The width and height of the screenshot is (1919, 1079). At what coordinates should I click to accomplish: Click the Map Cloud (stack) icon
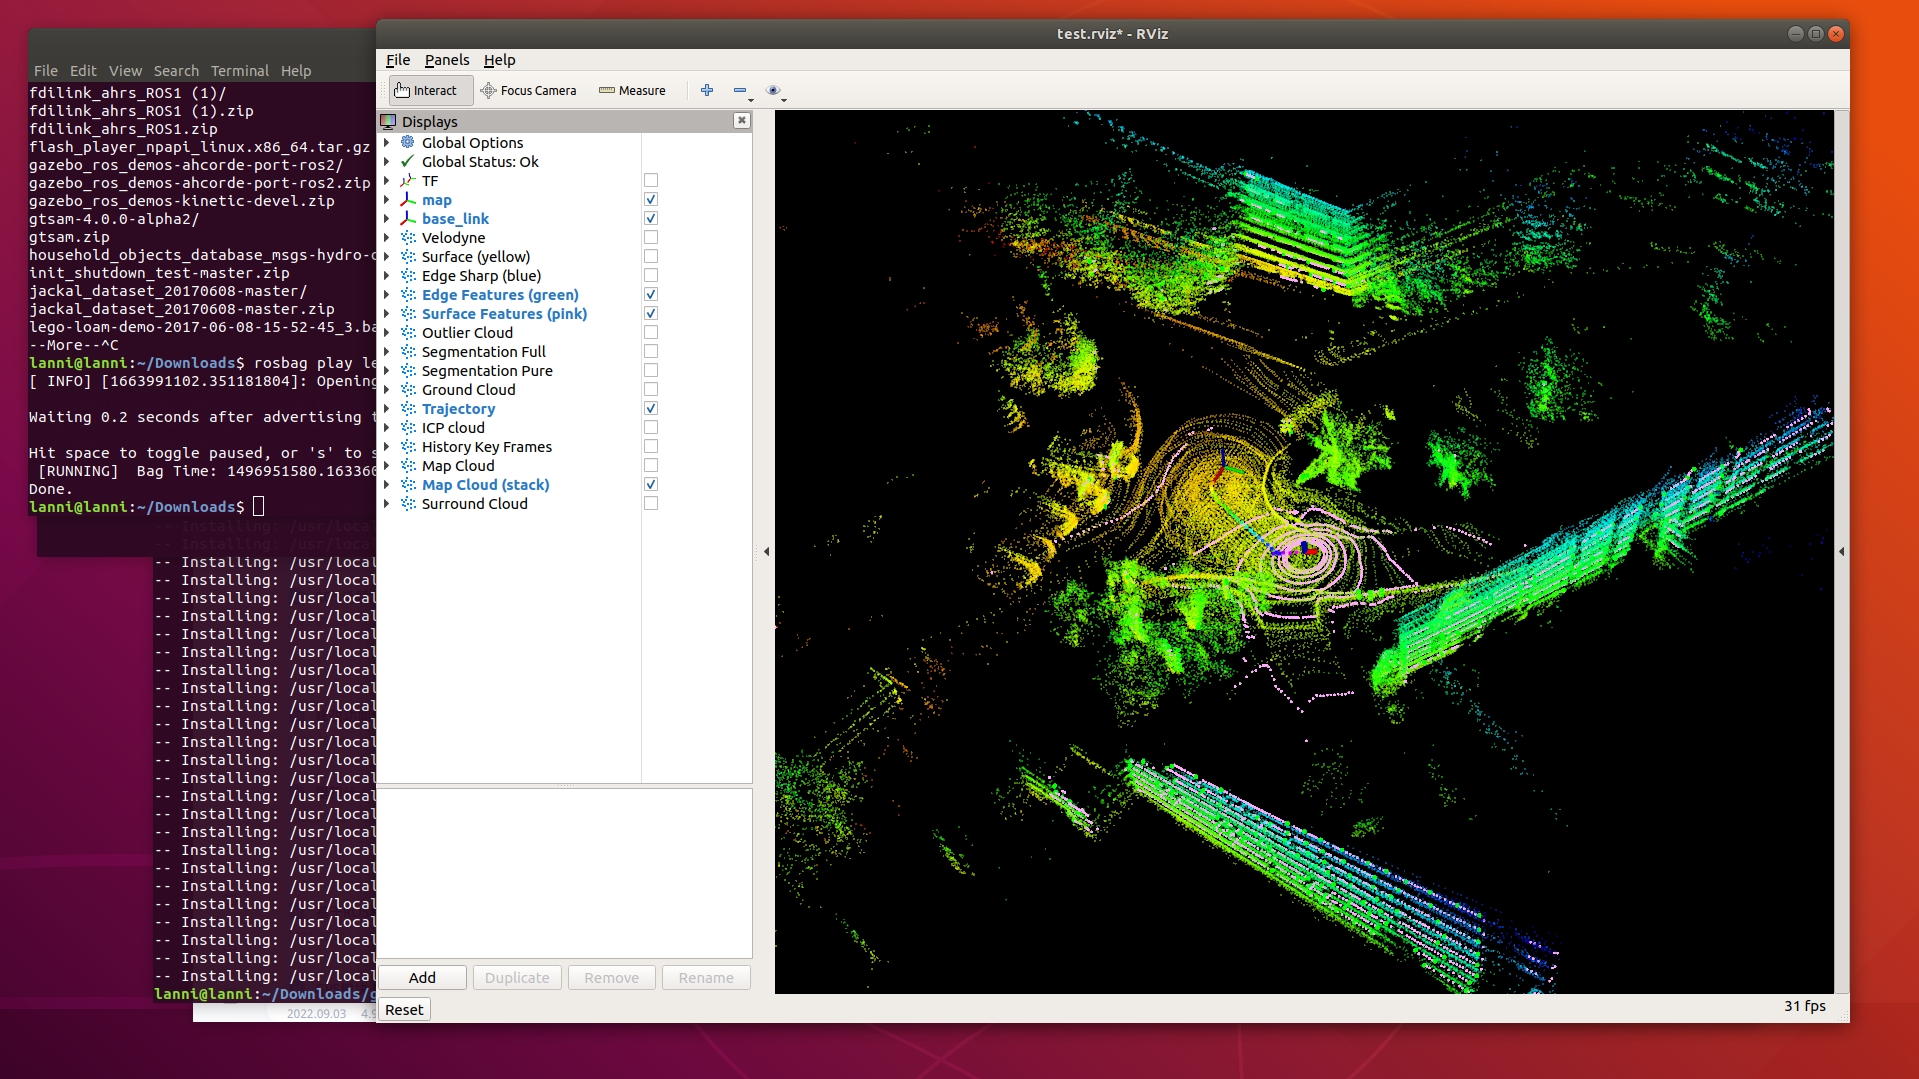pyautogui.click(x=408, y=484)
